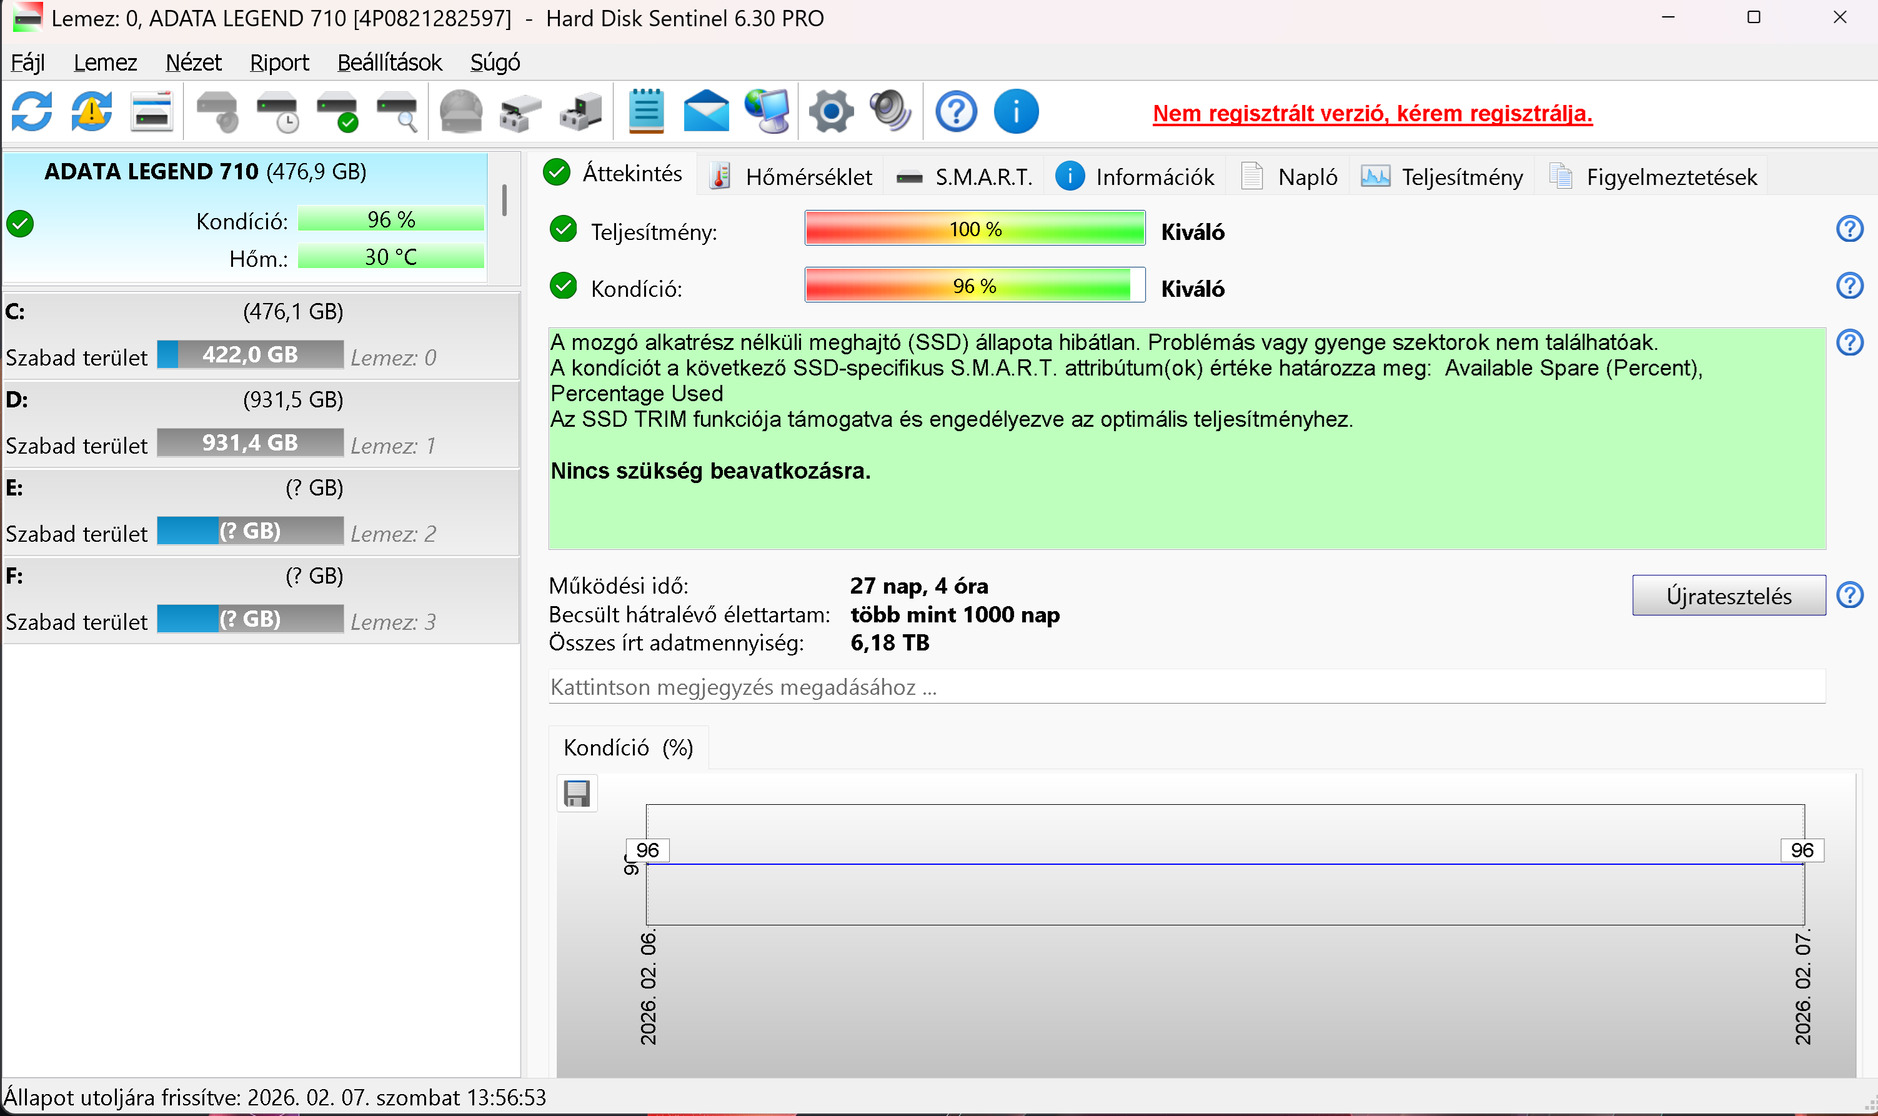
Task: Save the Kondíció chart with floppy icon
Action: pos(577,794)
